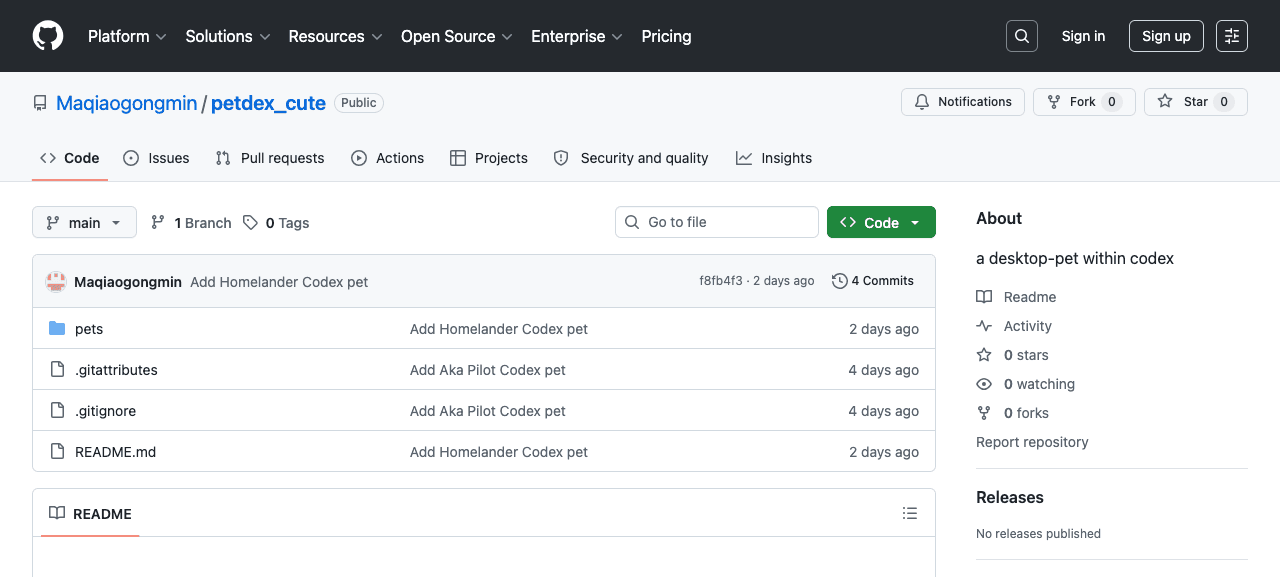Image resolution: width=1280 pixels, height=577 pixels.
Task: Open the README outline list icon
Action: [910, 513]
